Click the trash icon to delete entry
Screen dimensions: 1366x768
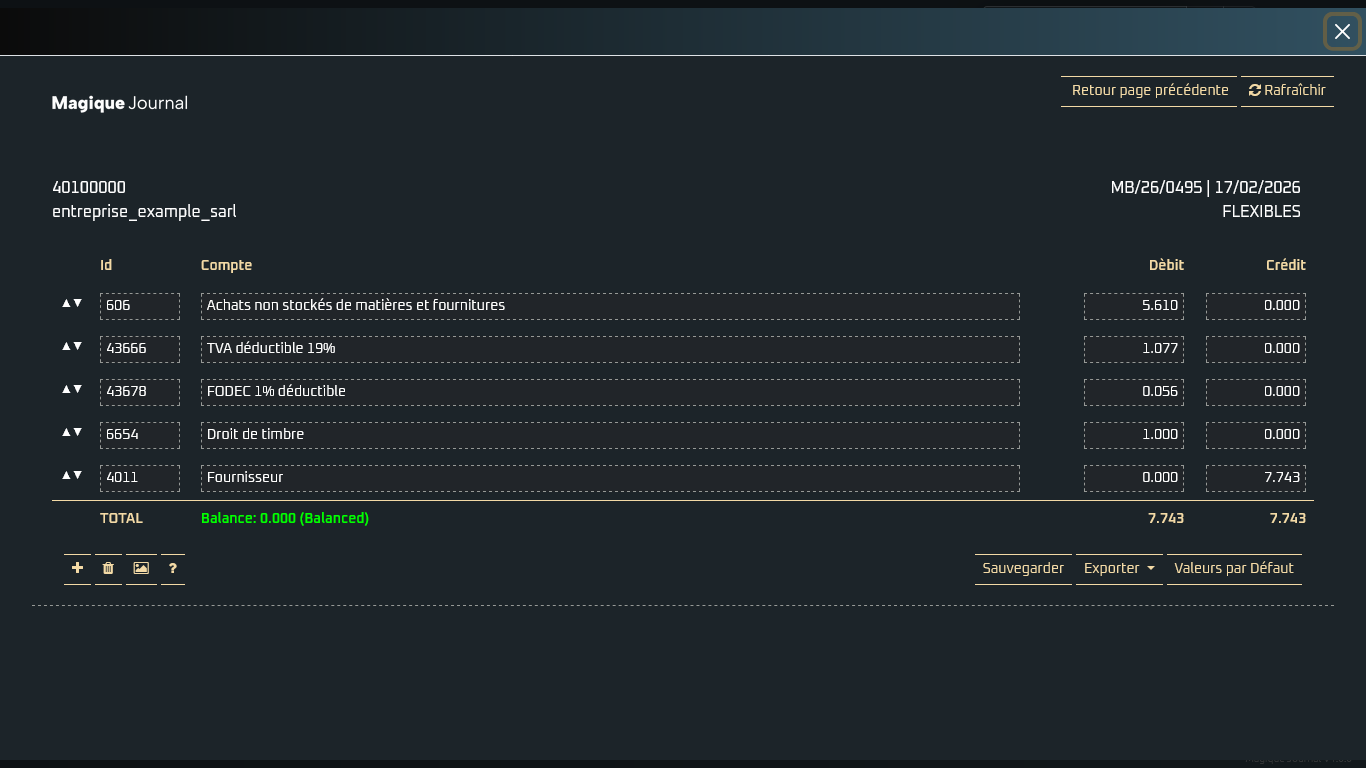coord(108,568)
